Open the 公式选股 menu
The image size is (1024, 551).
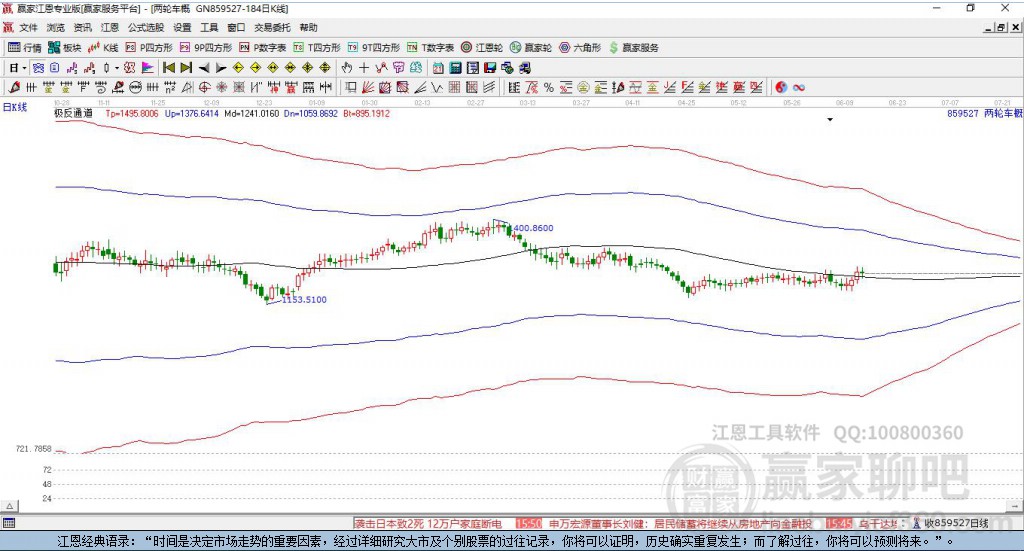(x=146, y=27)
